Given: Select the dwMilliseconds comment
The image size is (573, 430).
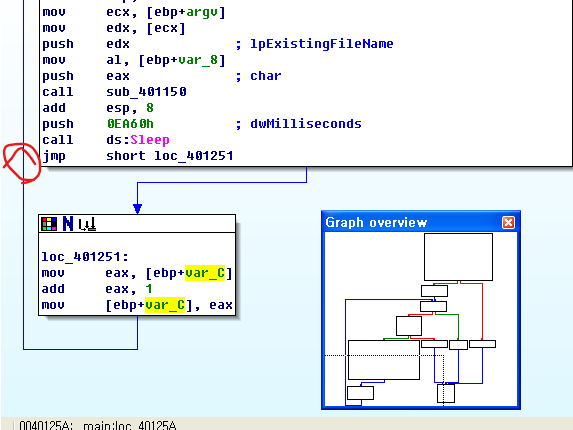Looking at the screenshot, I should click(306, 124).
